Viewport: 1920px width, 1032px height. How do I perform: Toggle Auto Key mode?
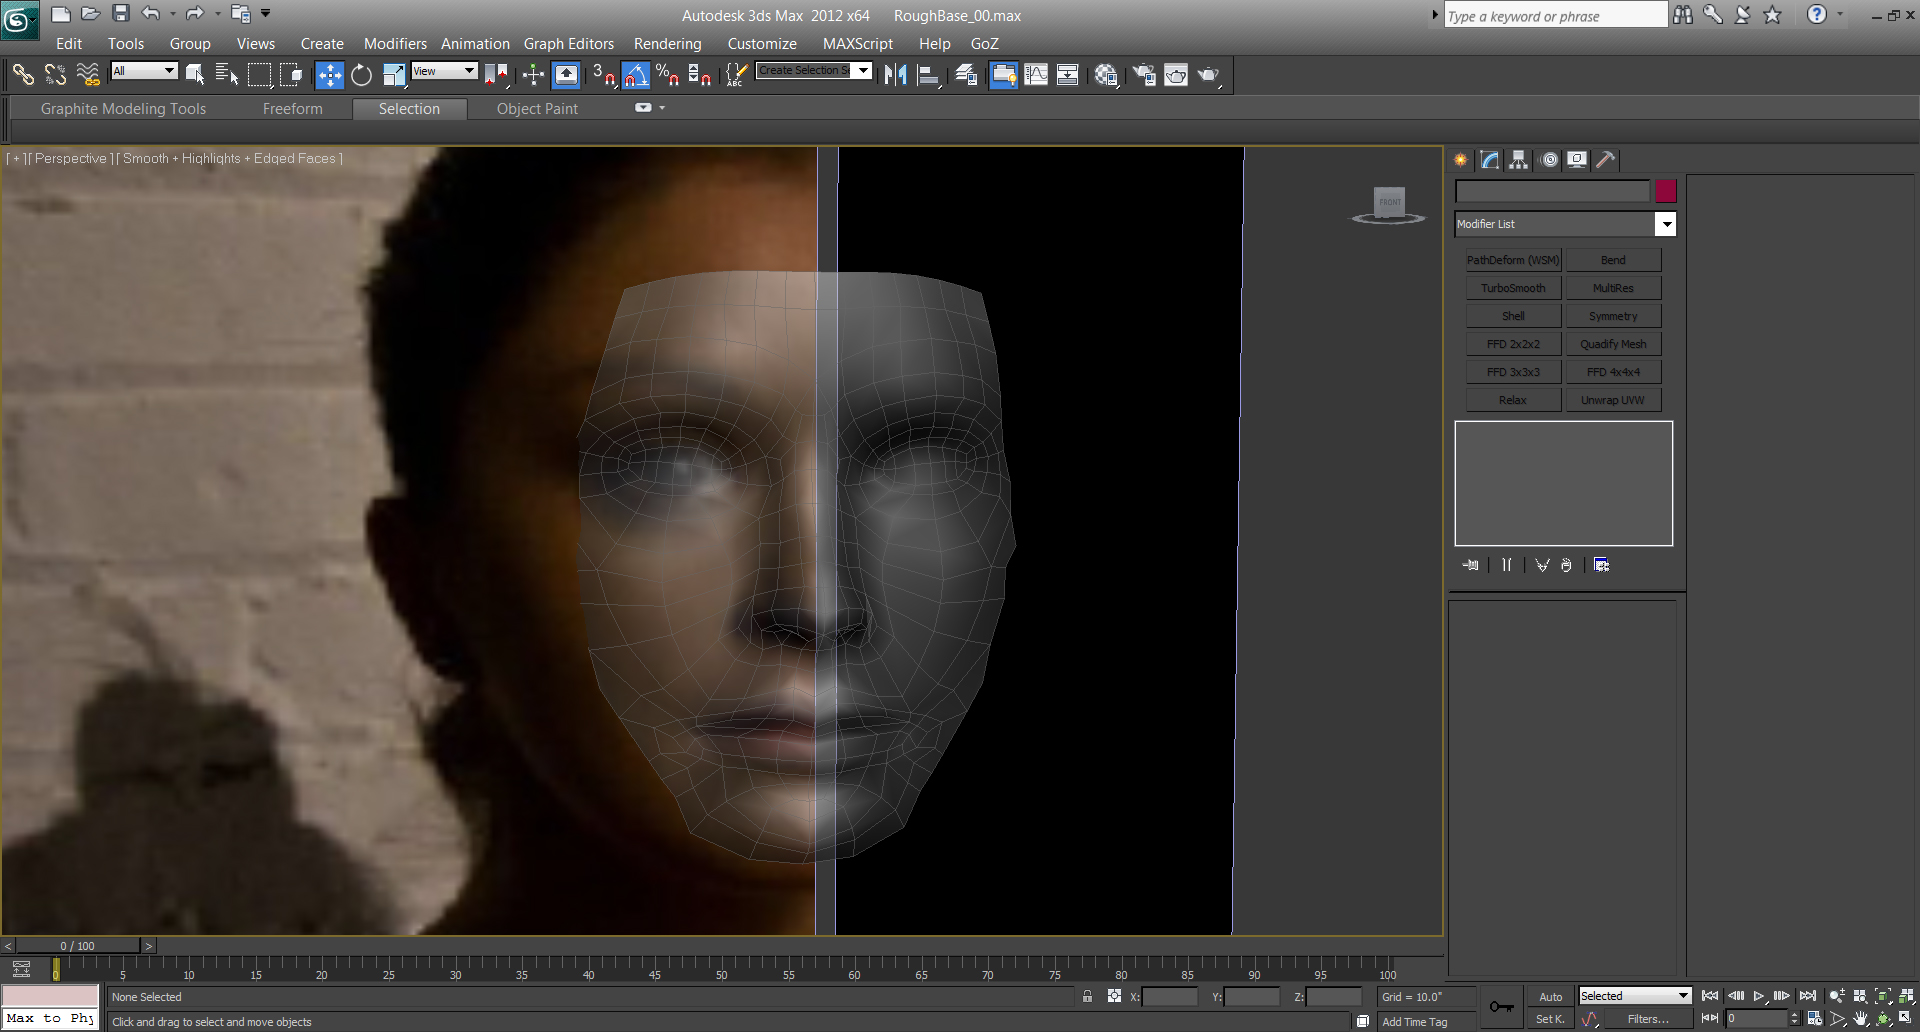(1550, 997)
